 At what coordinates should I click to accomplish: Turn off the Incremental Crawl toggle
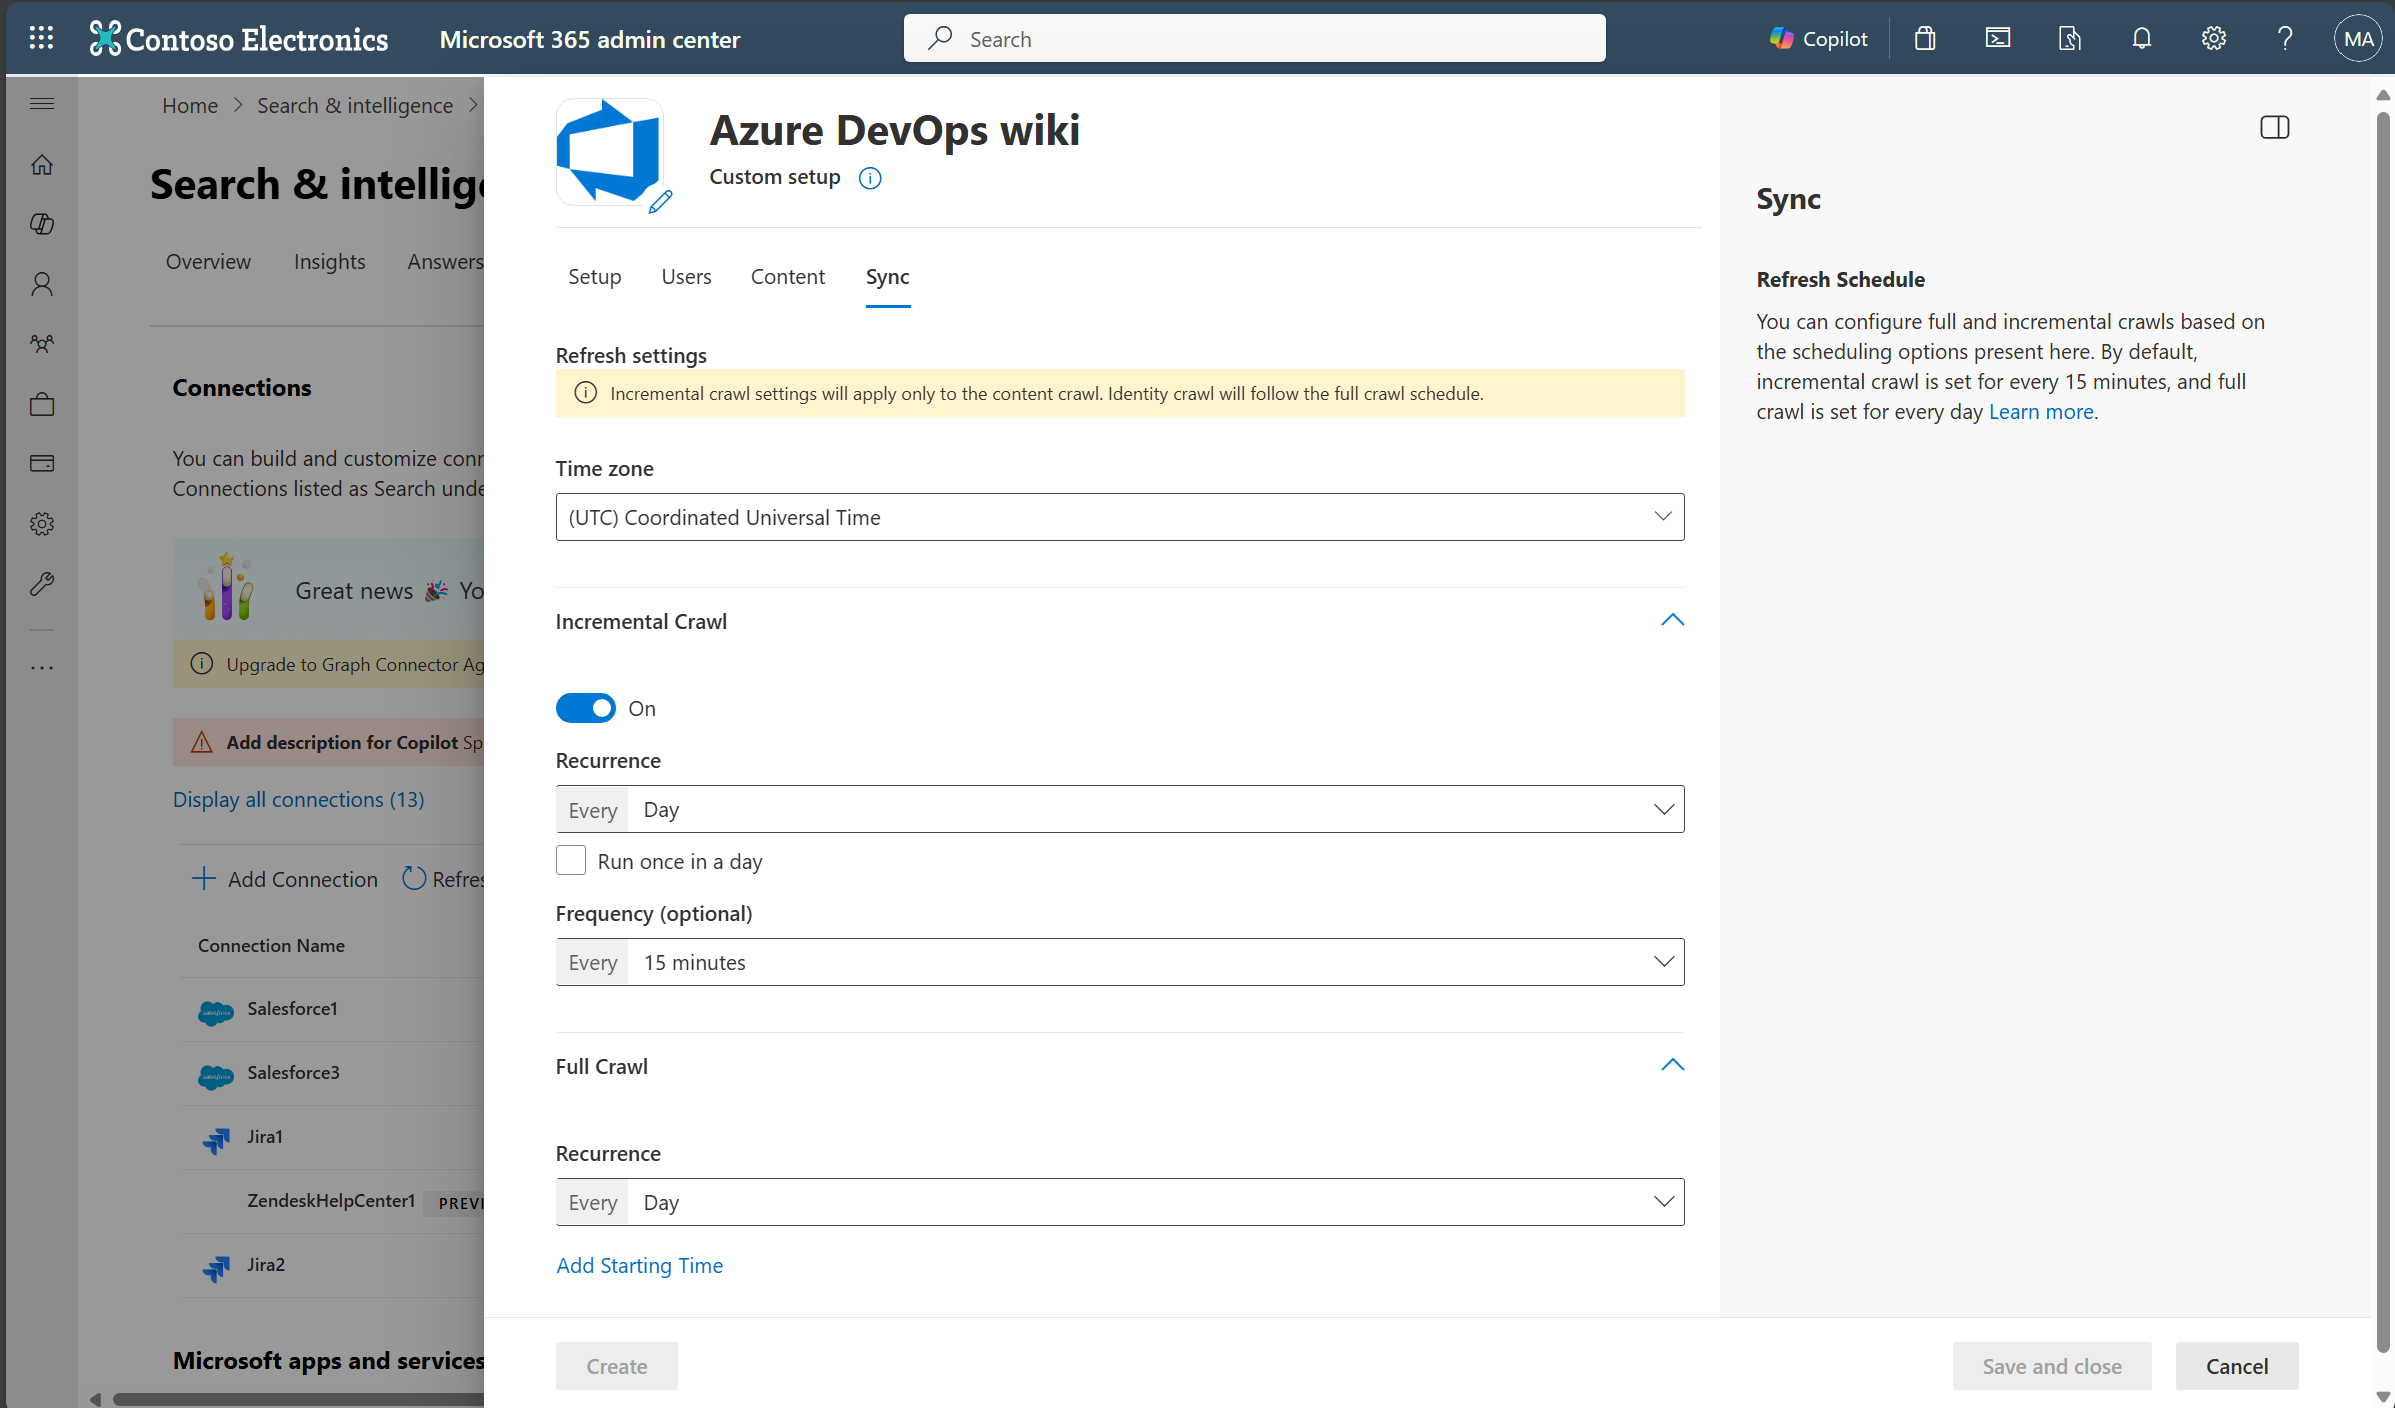(x=586, y=708)
